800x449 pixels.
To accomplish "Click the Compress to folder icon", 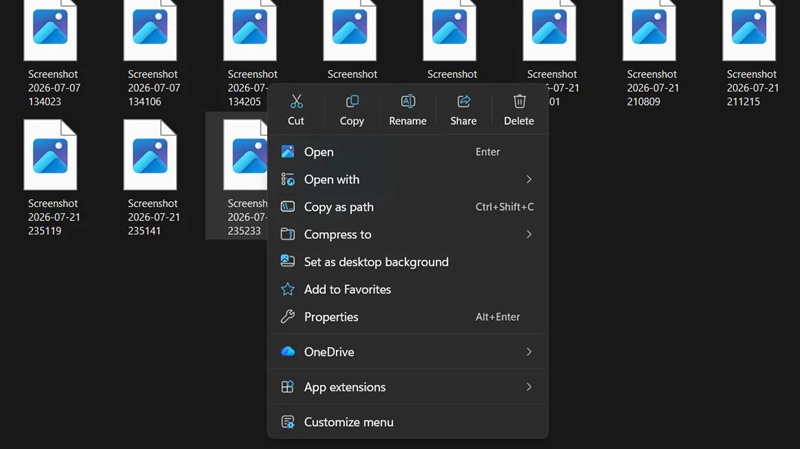I will pos(288,234).
